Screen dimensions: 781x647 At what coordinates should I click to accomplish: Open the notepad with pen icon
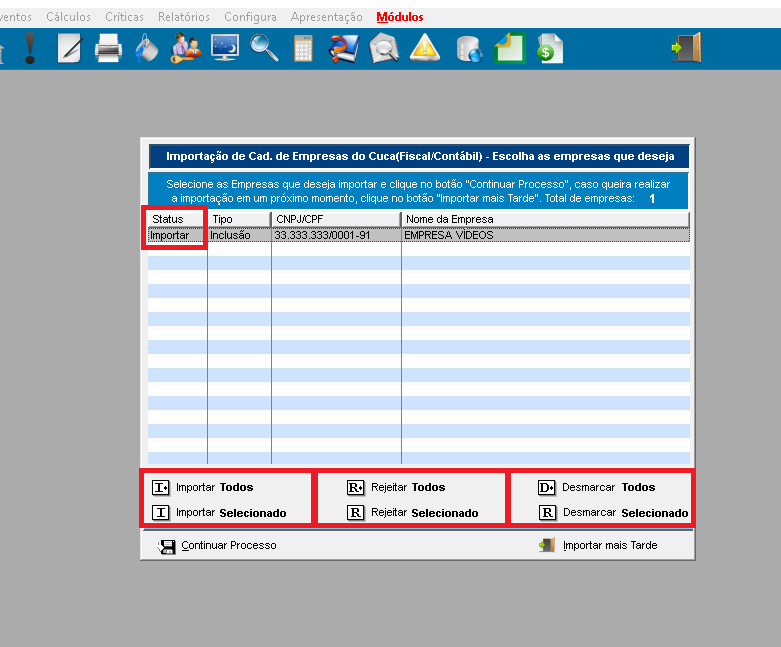coord(70,48)
